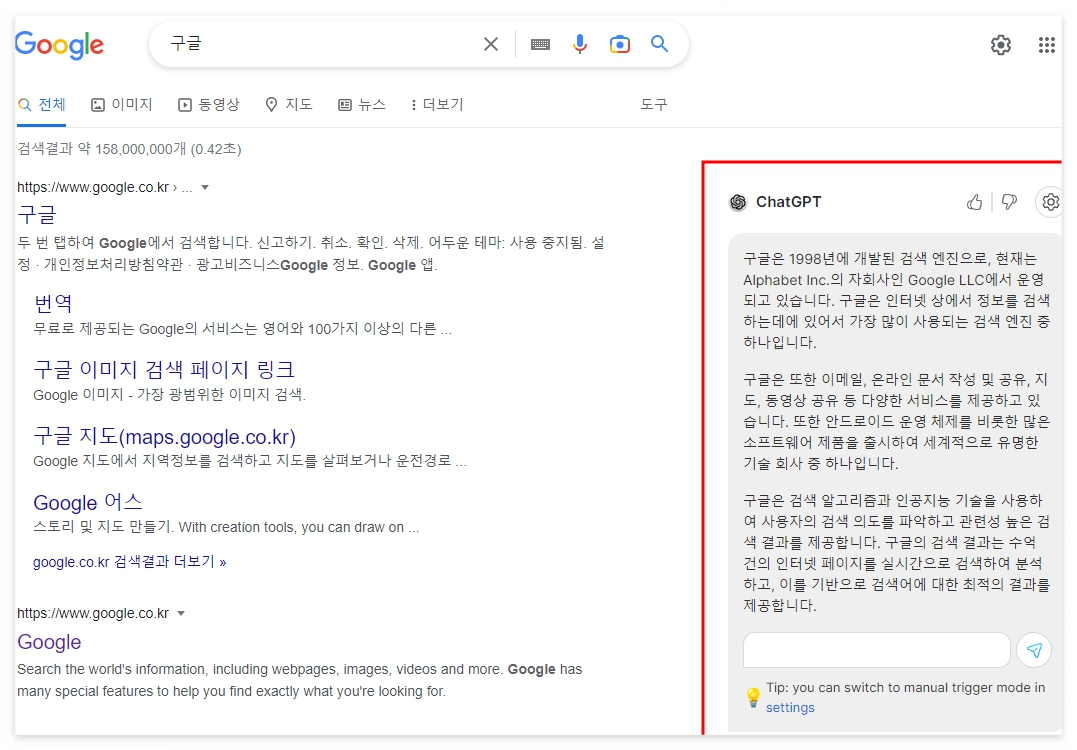Open ChatGPT extension settings via its gear icon
The height and width of the screenshot is (750, 1077).
pos(1050,202)
